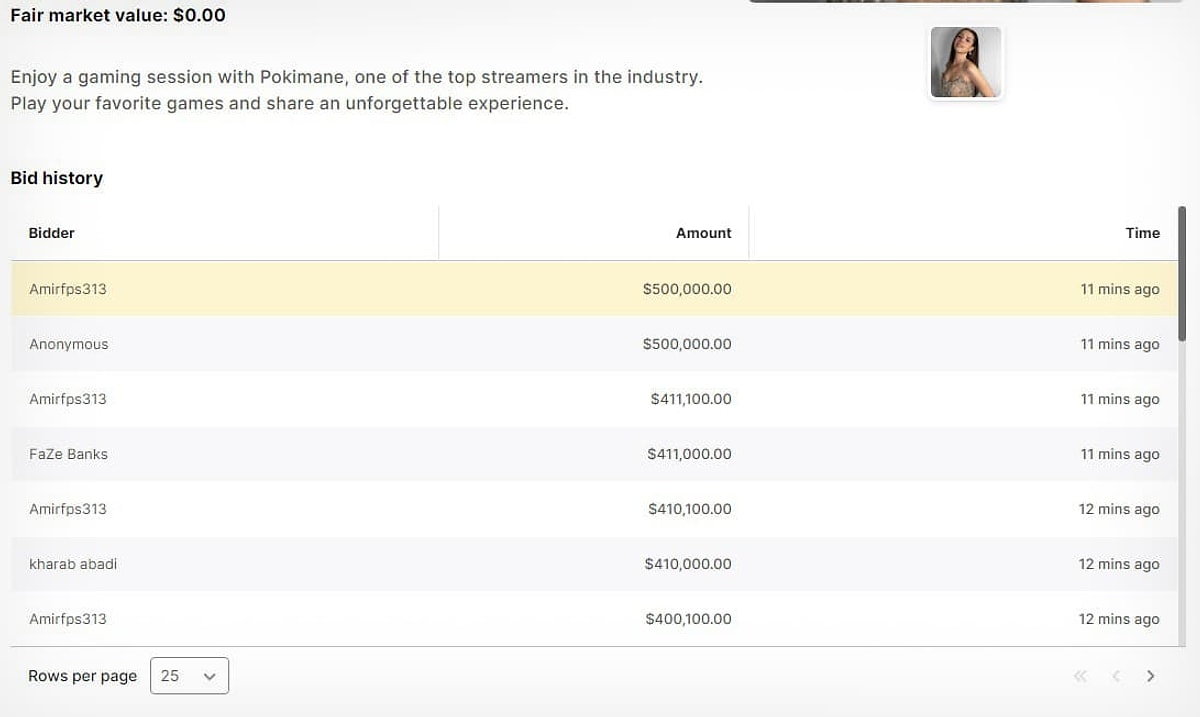Open the Pokimane photo thumbnail
The height and width of the screenshot is (717, 1200).
tap(966, 62)
